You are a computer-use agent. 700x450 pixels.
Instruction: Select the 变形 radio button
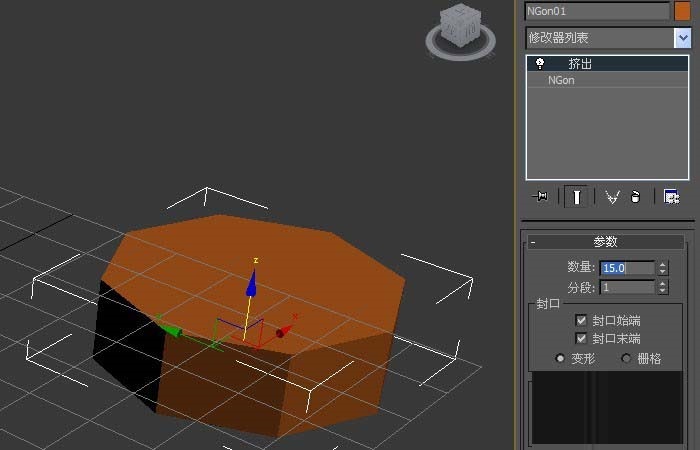(x=560, y=358)
